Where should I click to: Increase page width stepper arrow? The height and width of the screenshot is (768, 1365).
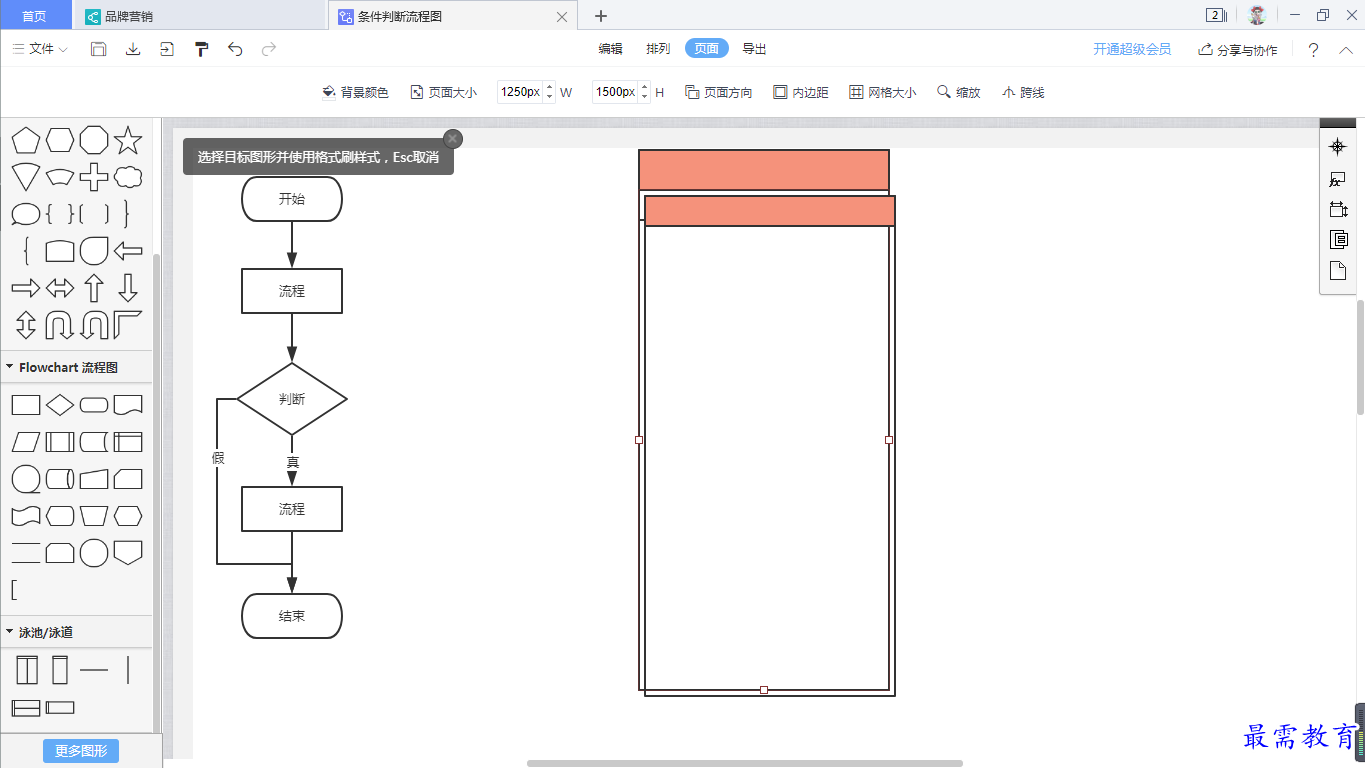tap(549, 87)
